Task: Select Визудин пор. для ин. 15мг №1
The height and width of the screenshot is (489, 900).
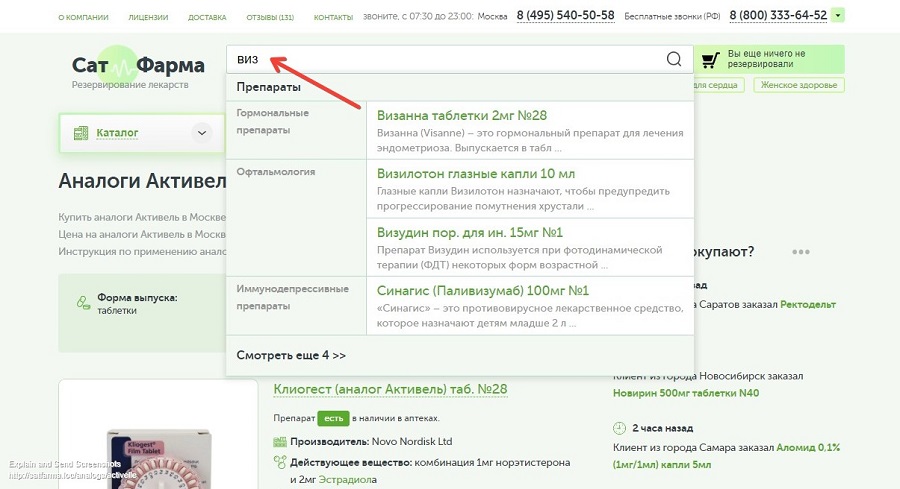Action: (x=470, y=232)
